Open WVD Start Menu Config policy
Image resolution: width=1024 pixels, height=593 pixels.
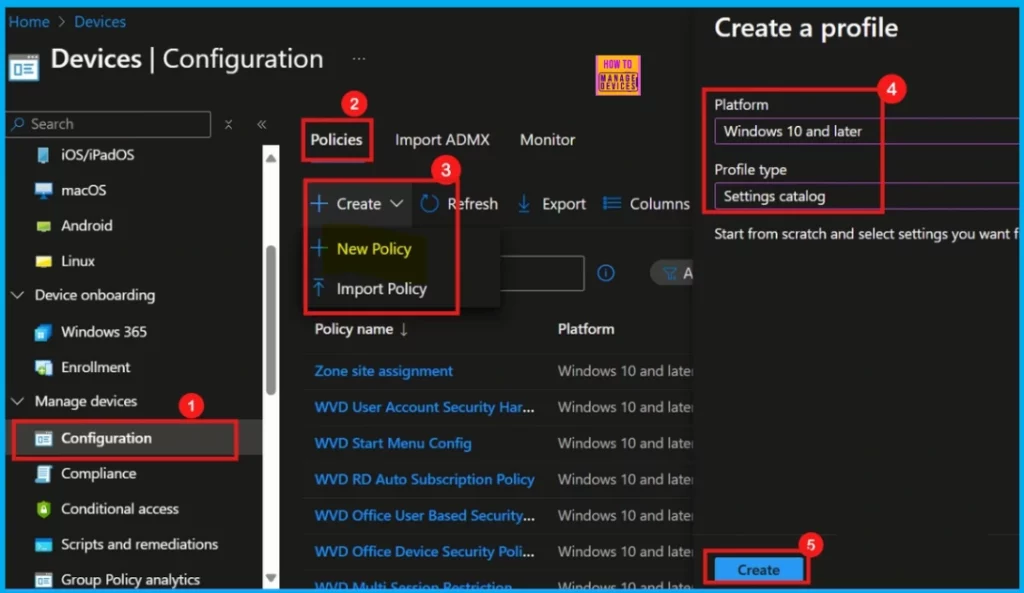tap(392, 443)
